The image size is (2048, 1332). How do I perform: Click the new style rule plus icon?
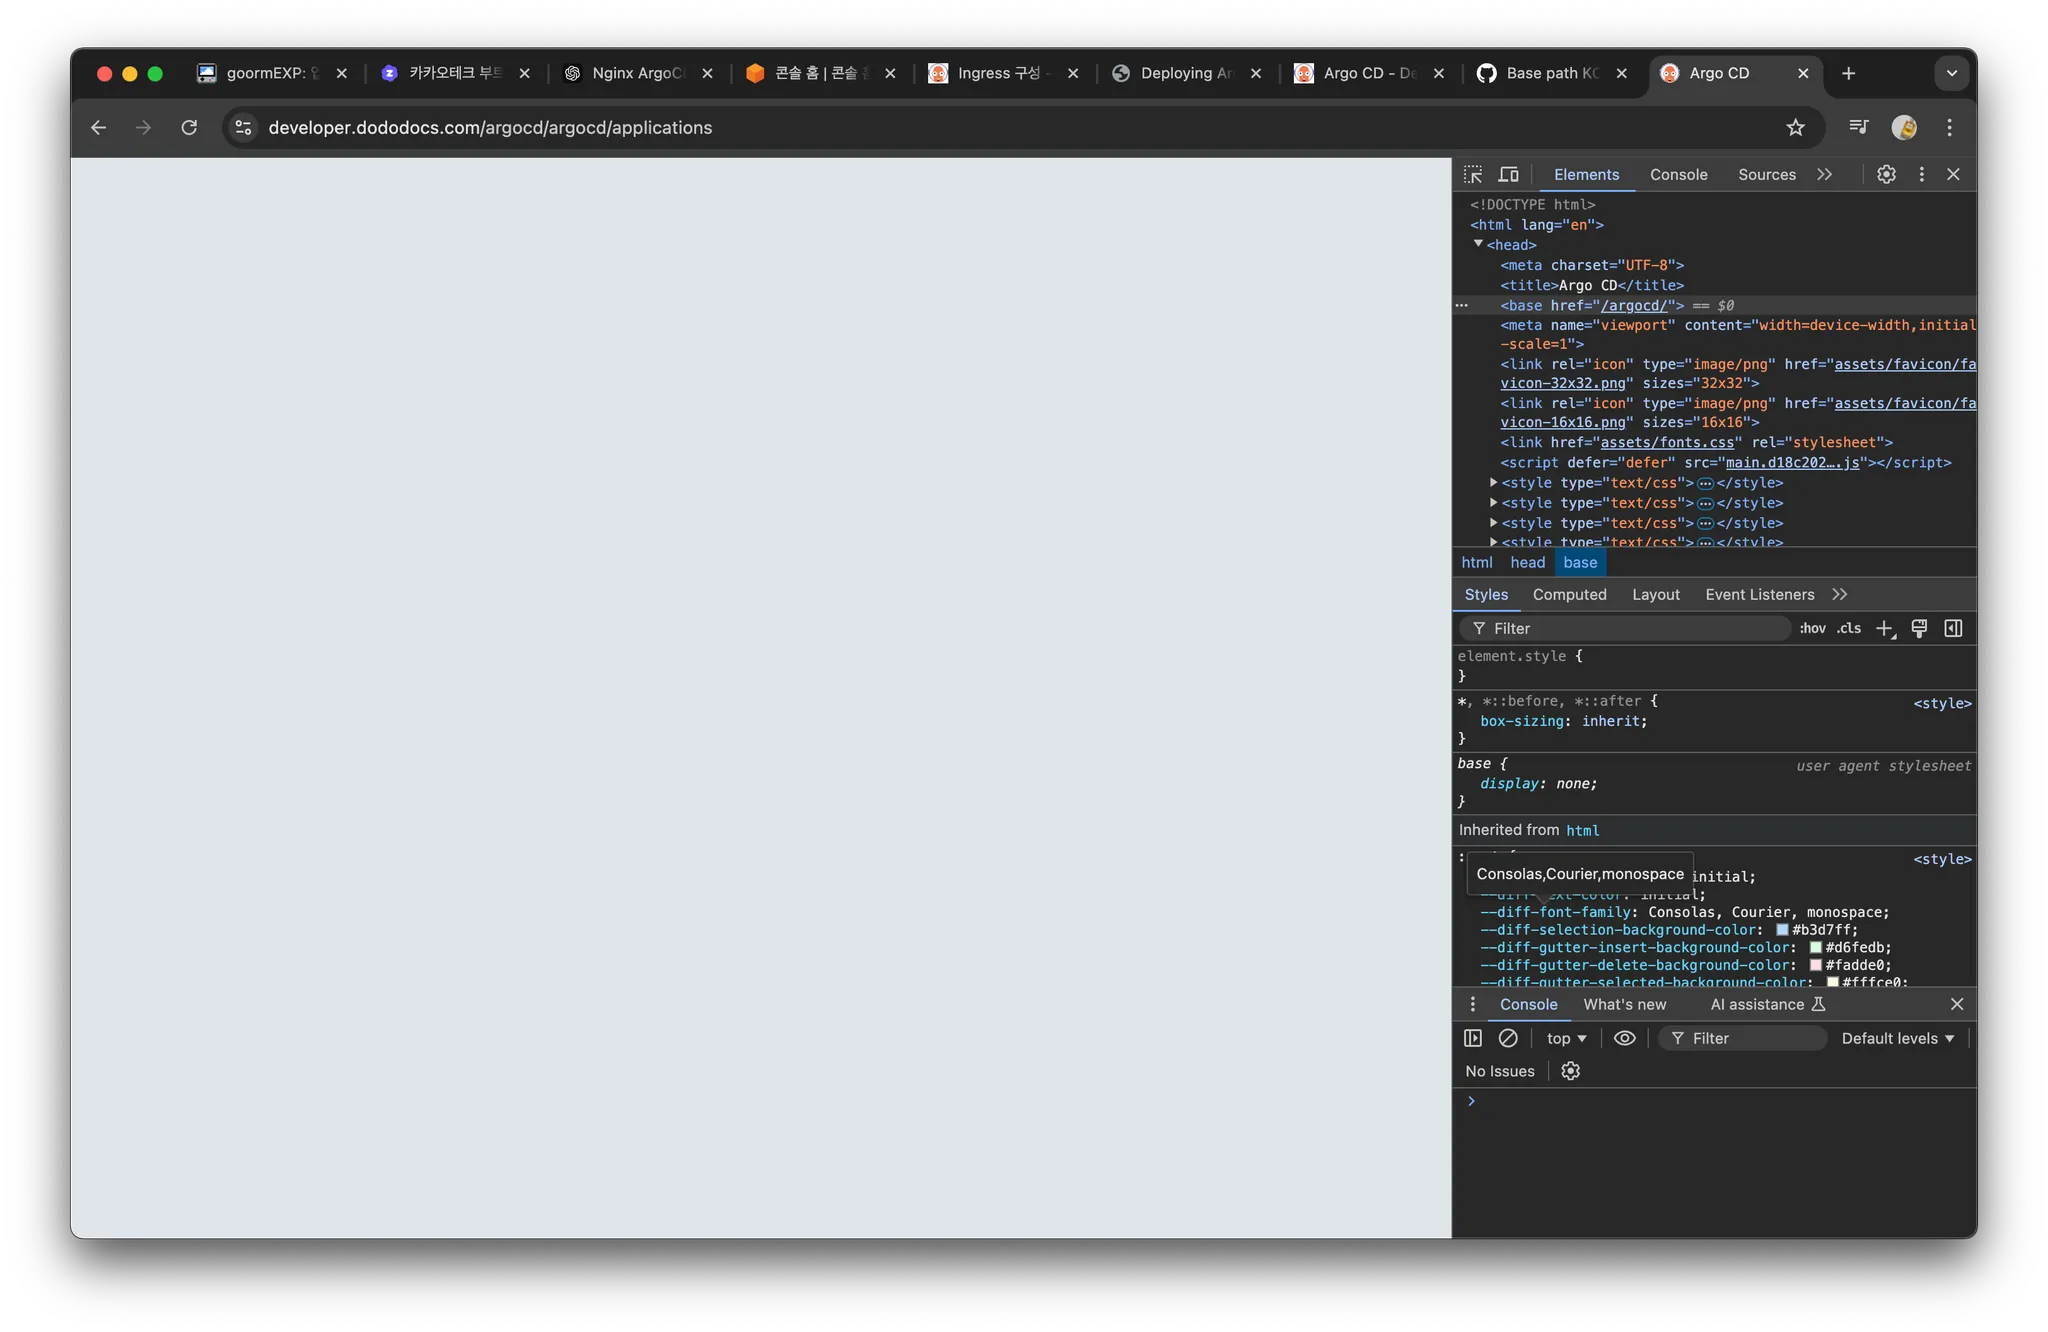[x=1884, y=628]
